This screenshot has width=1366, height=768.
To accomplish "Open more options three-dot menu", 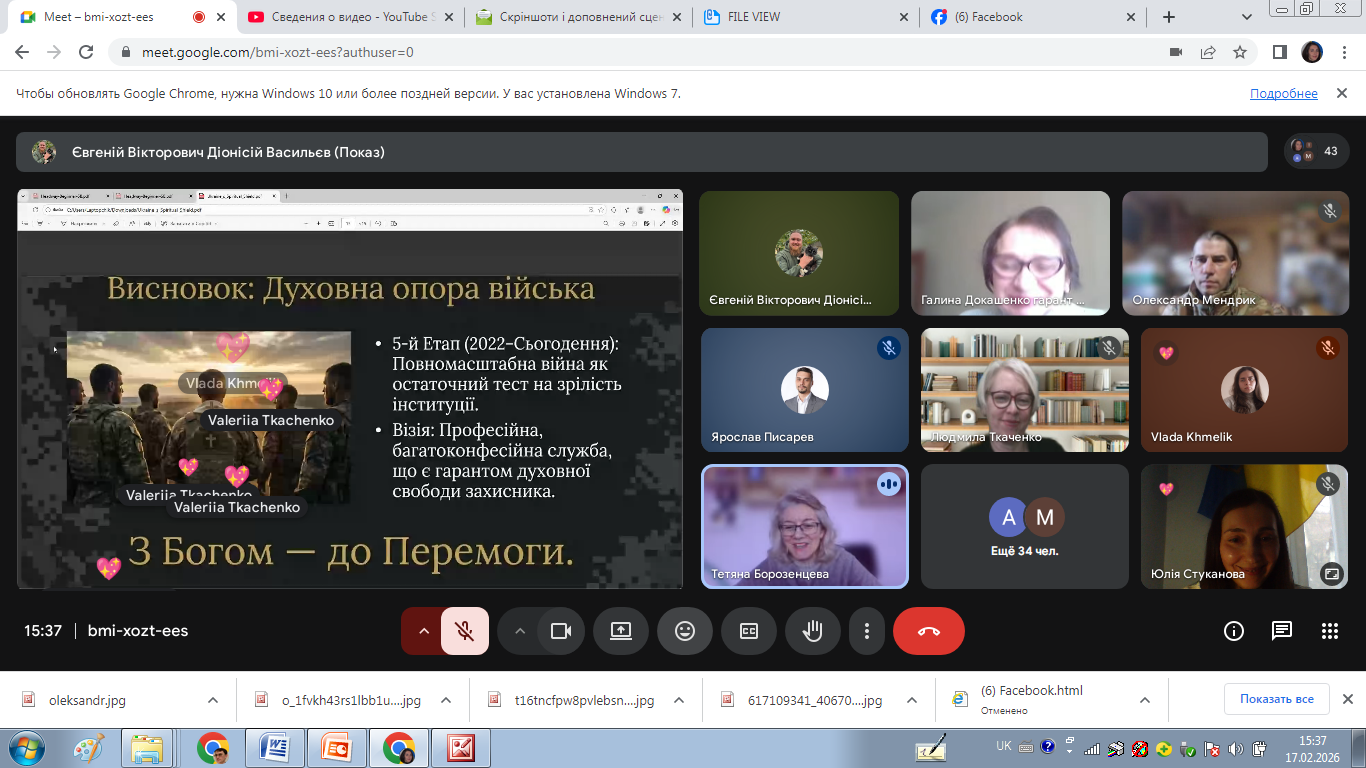I will [x=867, y=631].
